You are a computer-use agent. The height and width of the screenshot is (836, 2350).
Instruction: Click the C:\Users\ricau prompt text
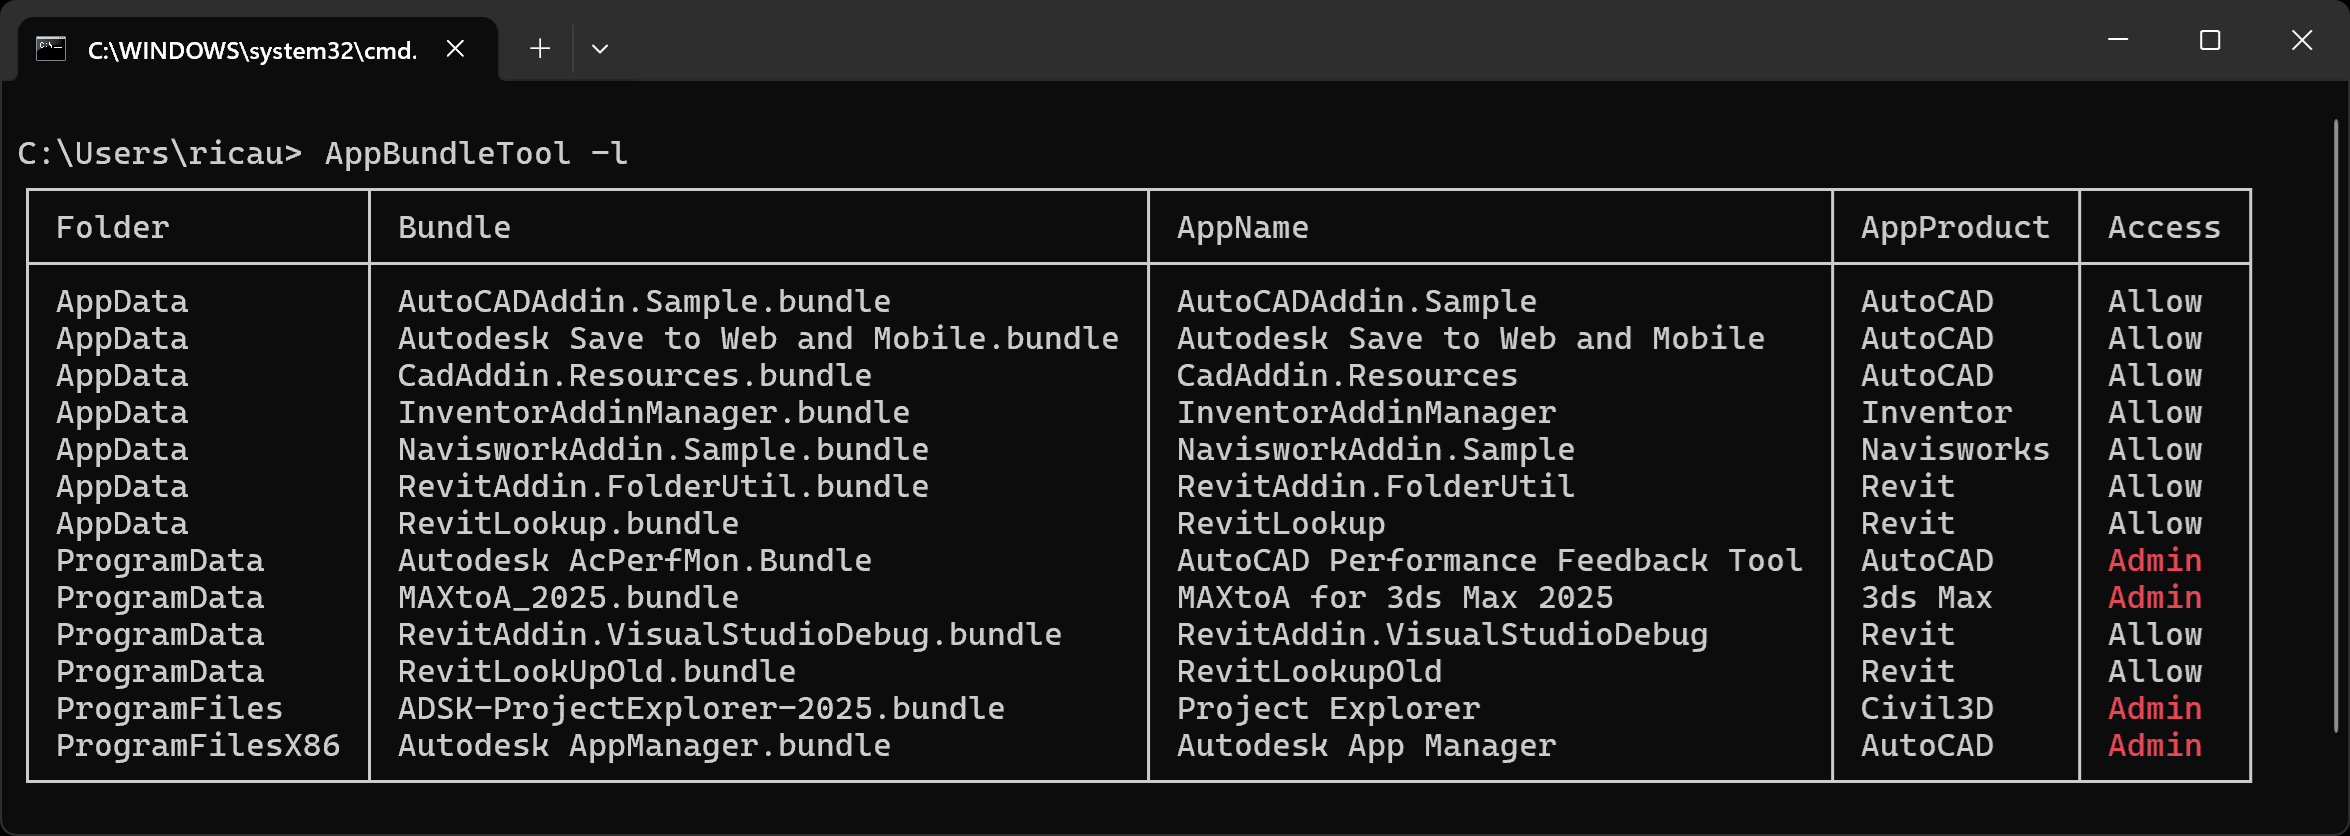157,152
